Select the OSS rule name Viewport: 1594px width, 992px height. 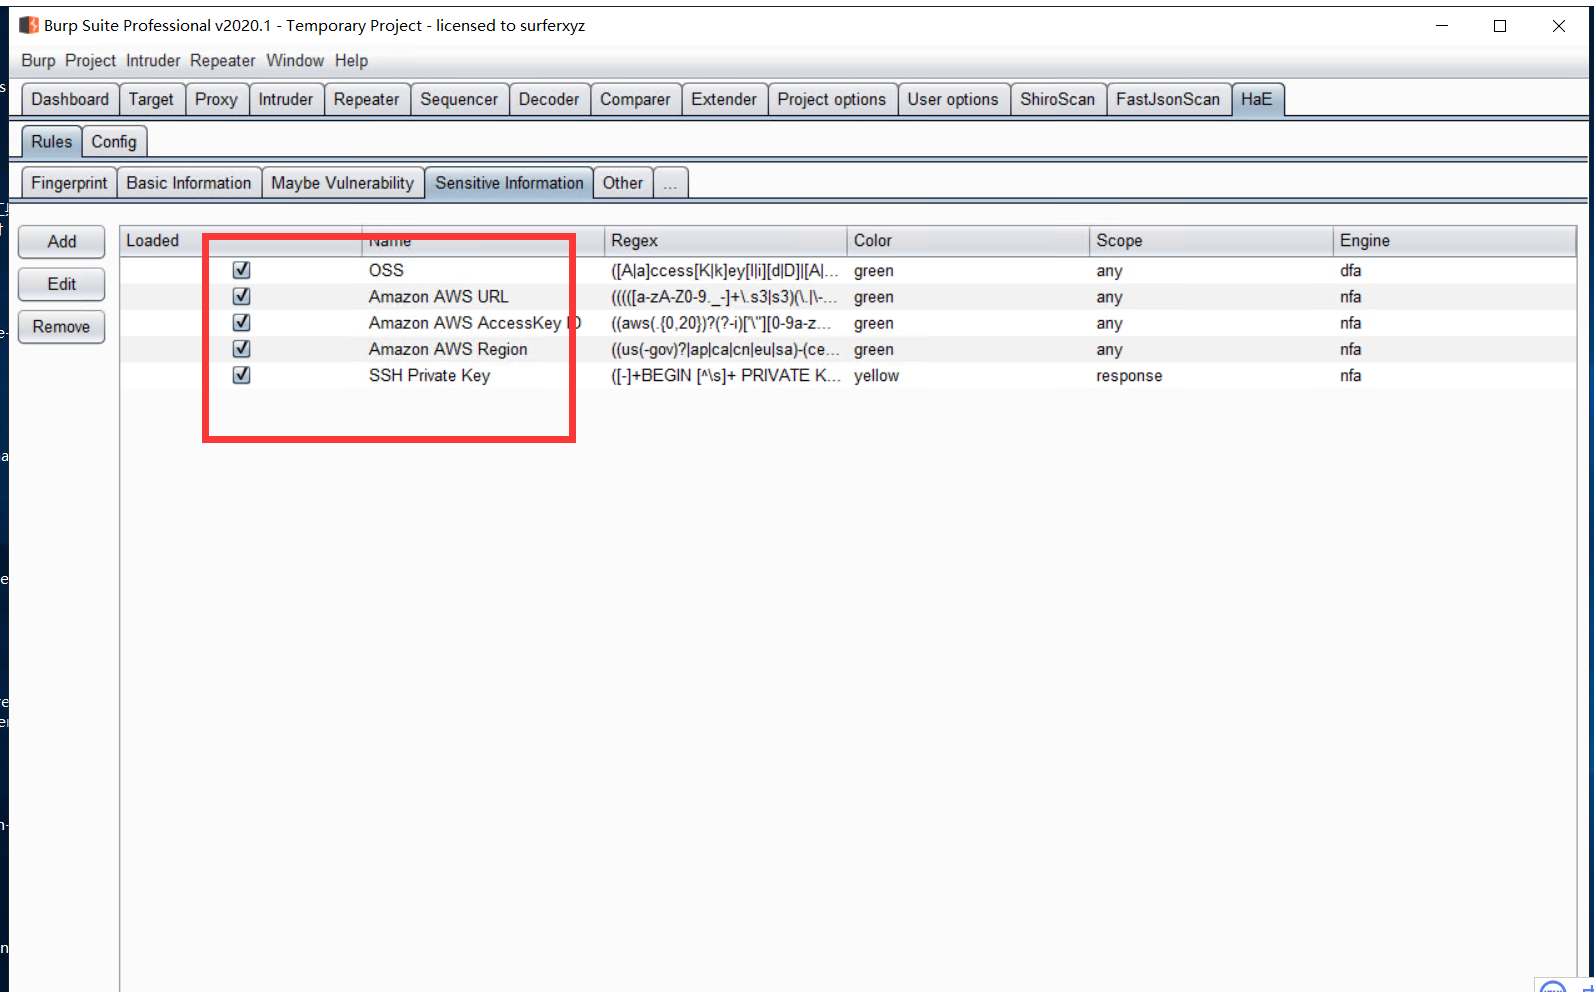(x=386, y=271)
